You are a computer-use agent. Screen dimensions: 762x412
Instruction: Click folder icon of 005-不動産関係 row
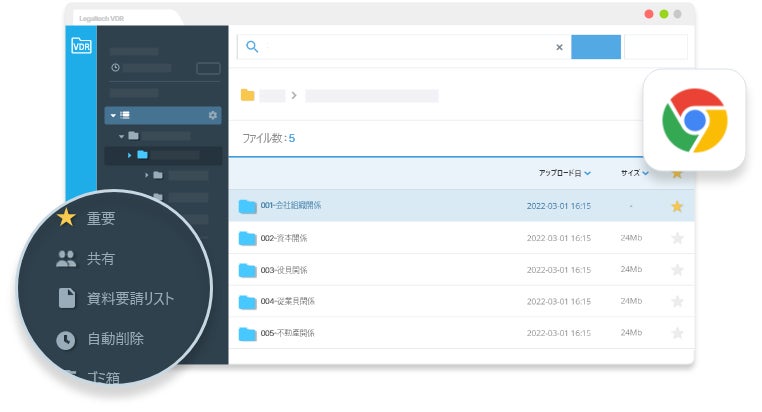(247, 334)
